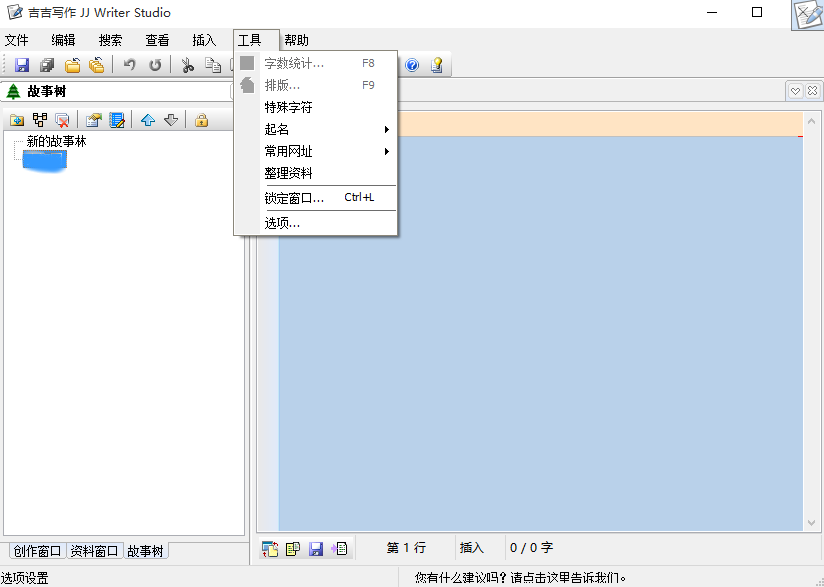Click the Help question mark icon
Image resolution: width=824 pixels, height=587 pixels.
(411, 64)
